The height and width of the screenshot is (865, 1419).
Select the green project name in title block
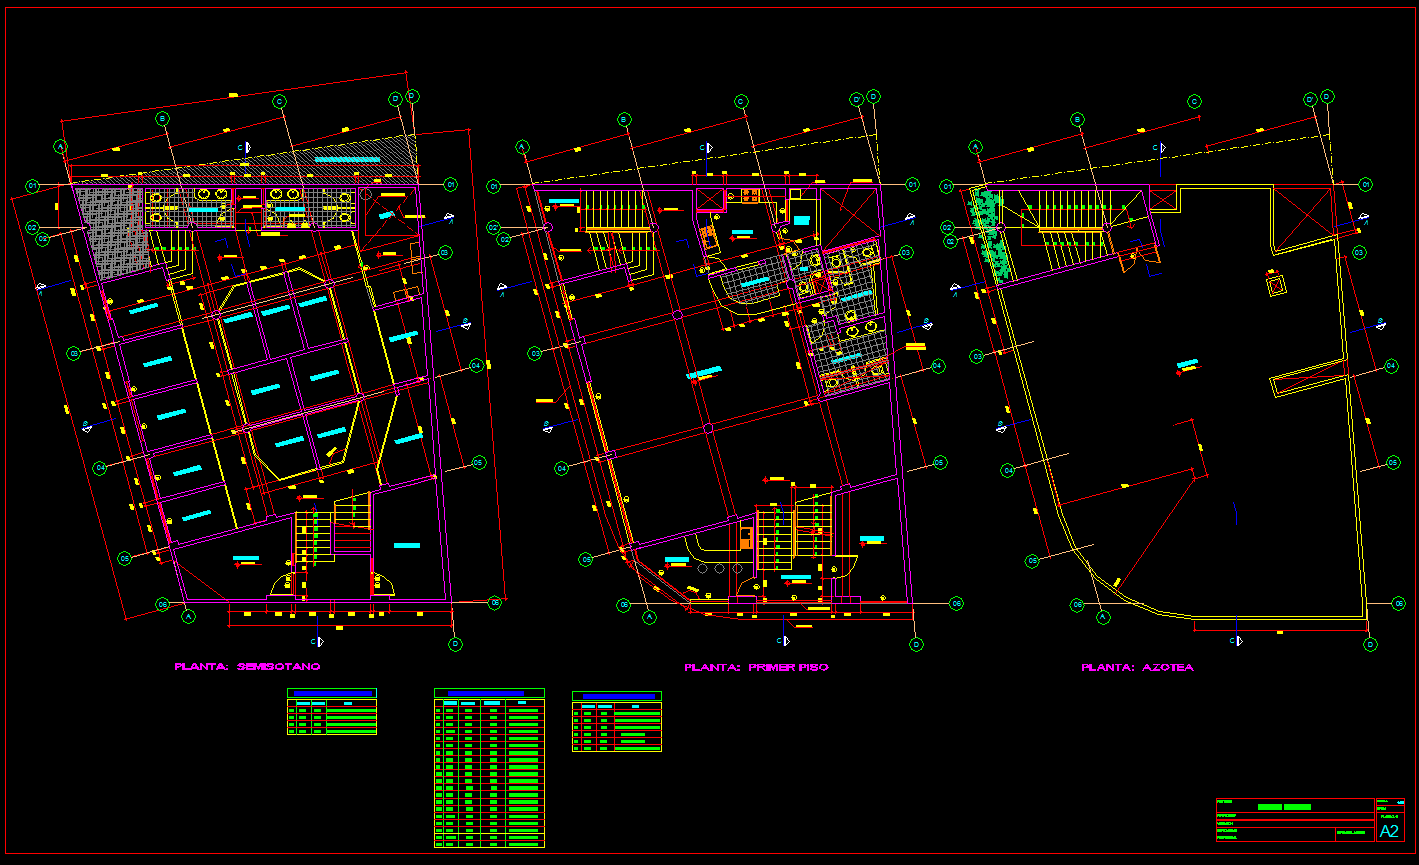[x=1284, y=806]
